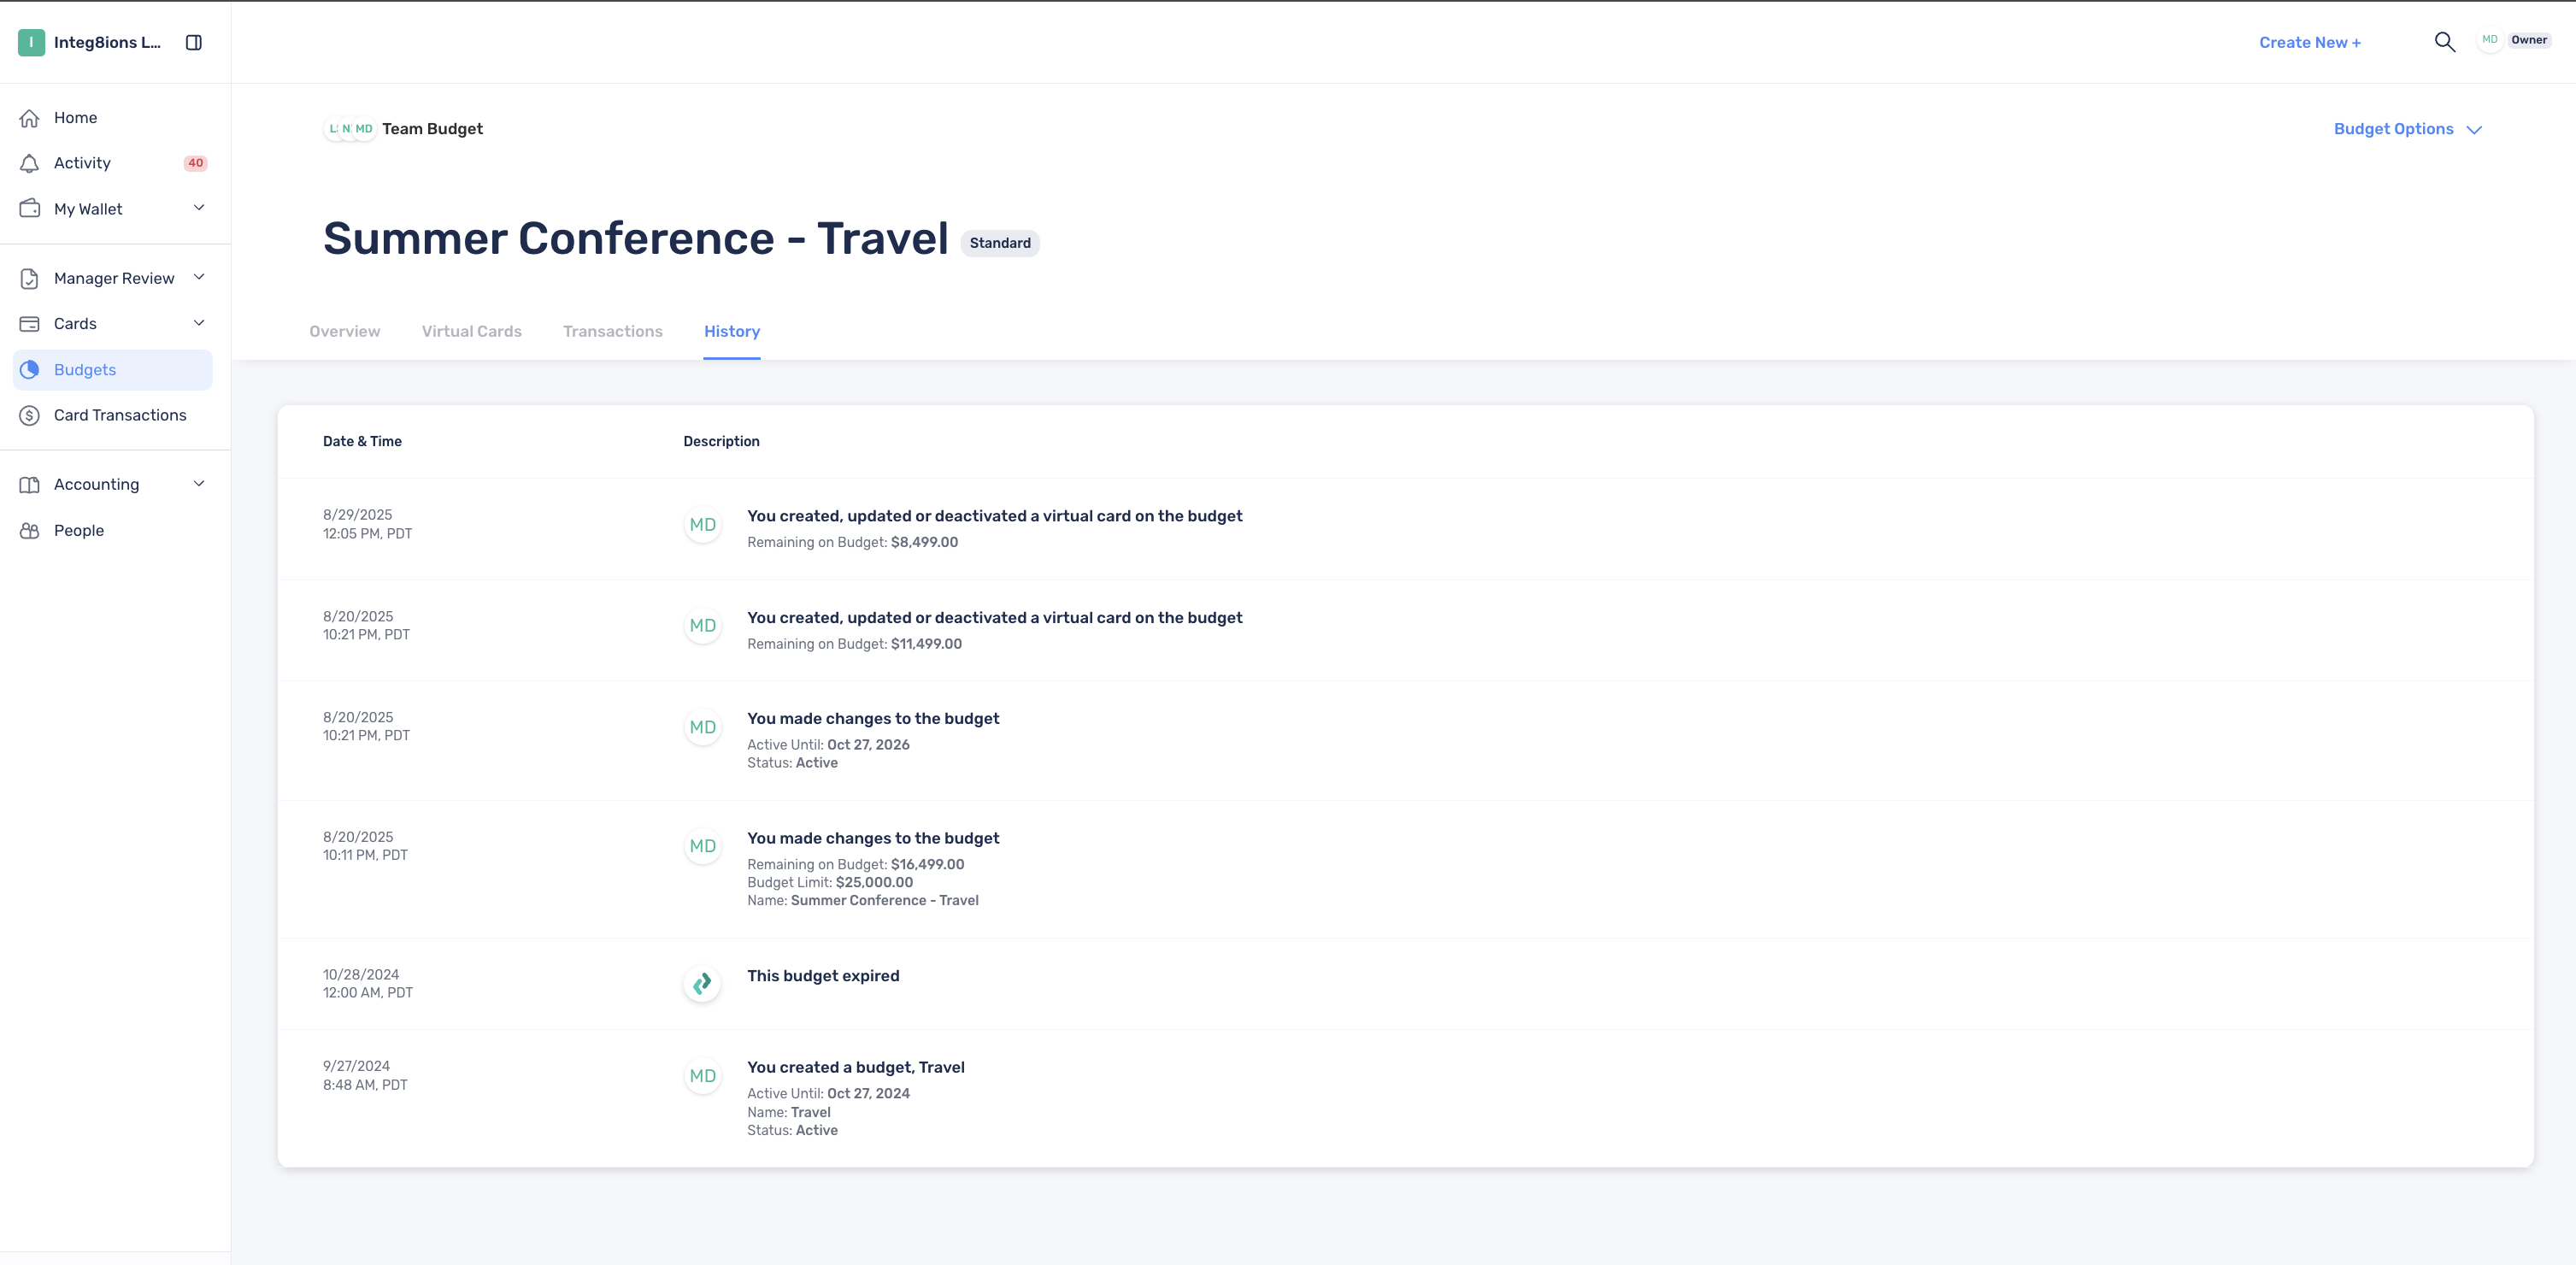
Task: Click the MD avatar on budget created entry
Action: 703,1077
